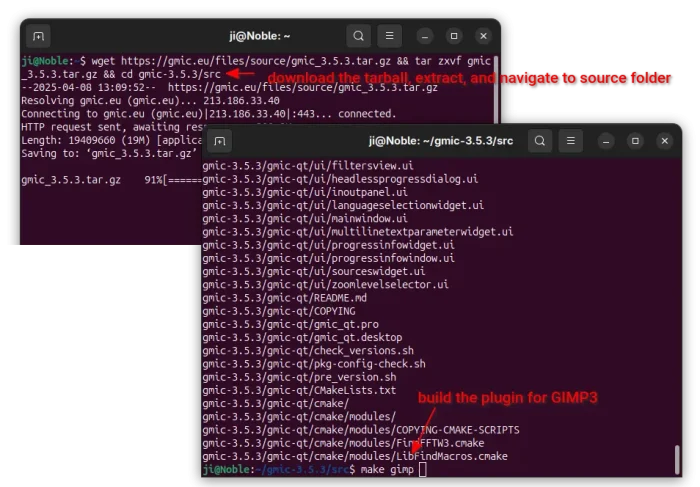Click the line ending 'mainwindow.ui'
Viewport: 700px width, 487px height.
305,219
